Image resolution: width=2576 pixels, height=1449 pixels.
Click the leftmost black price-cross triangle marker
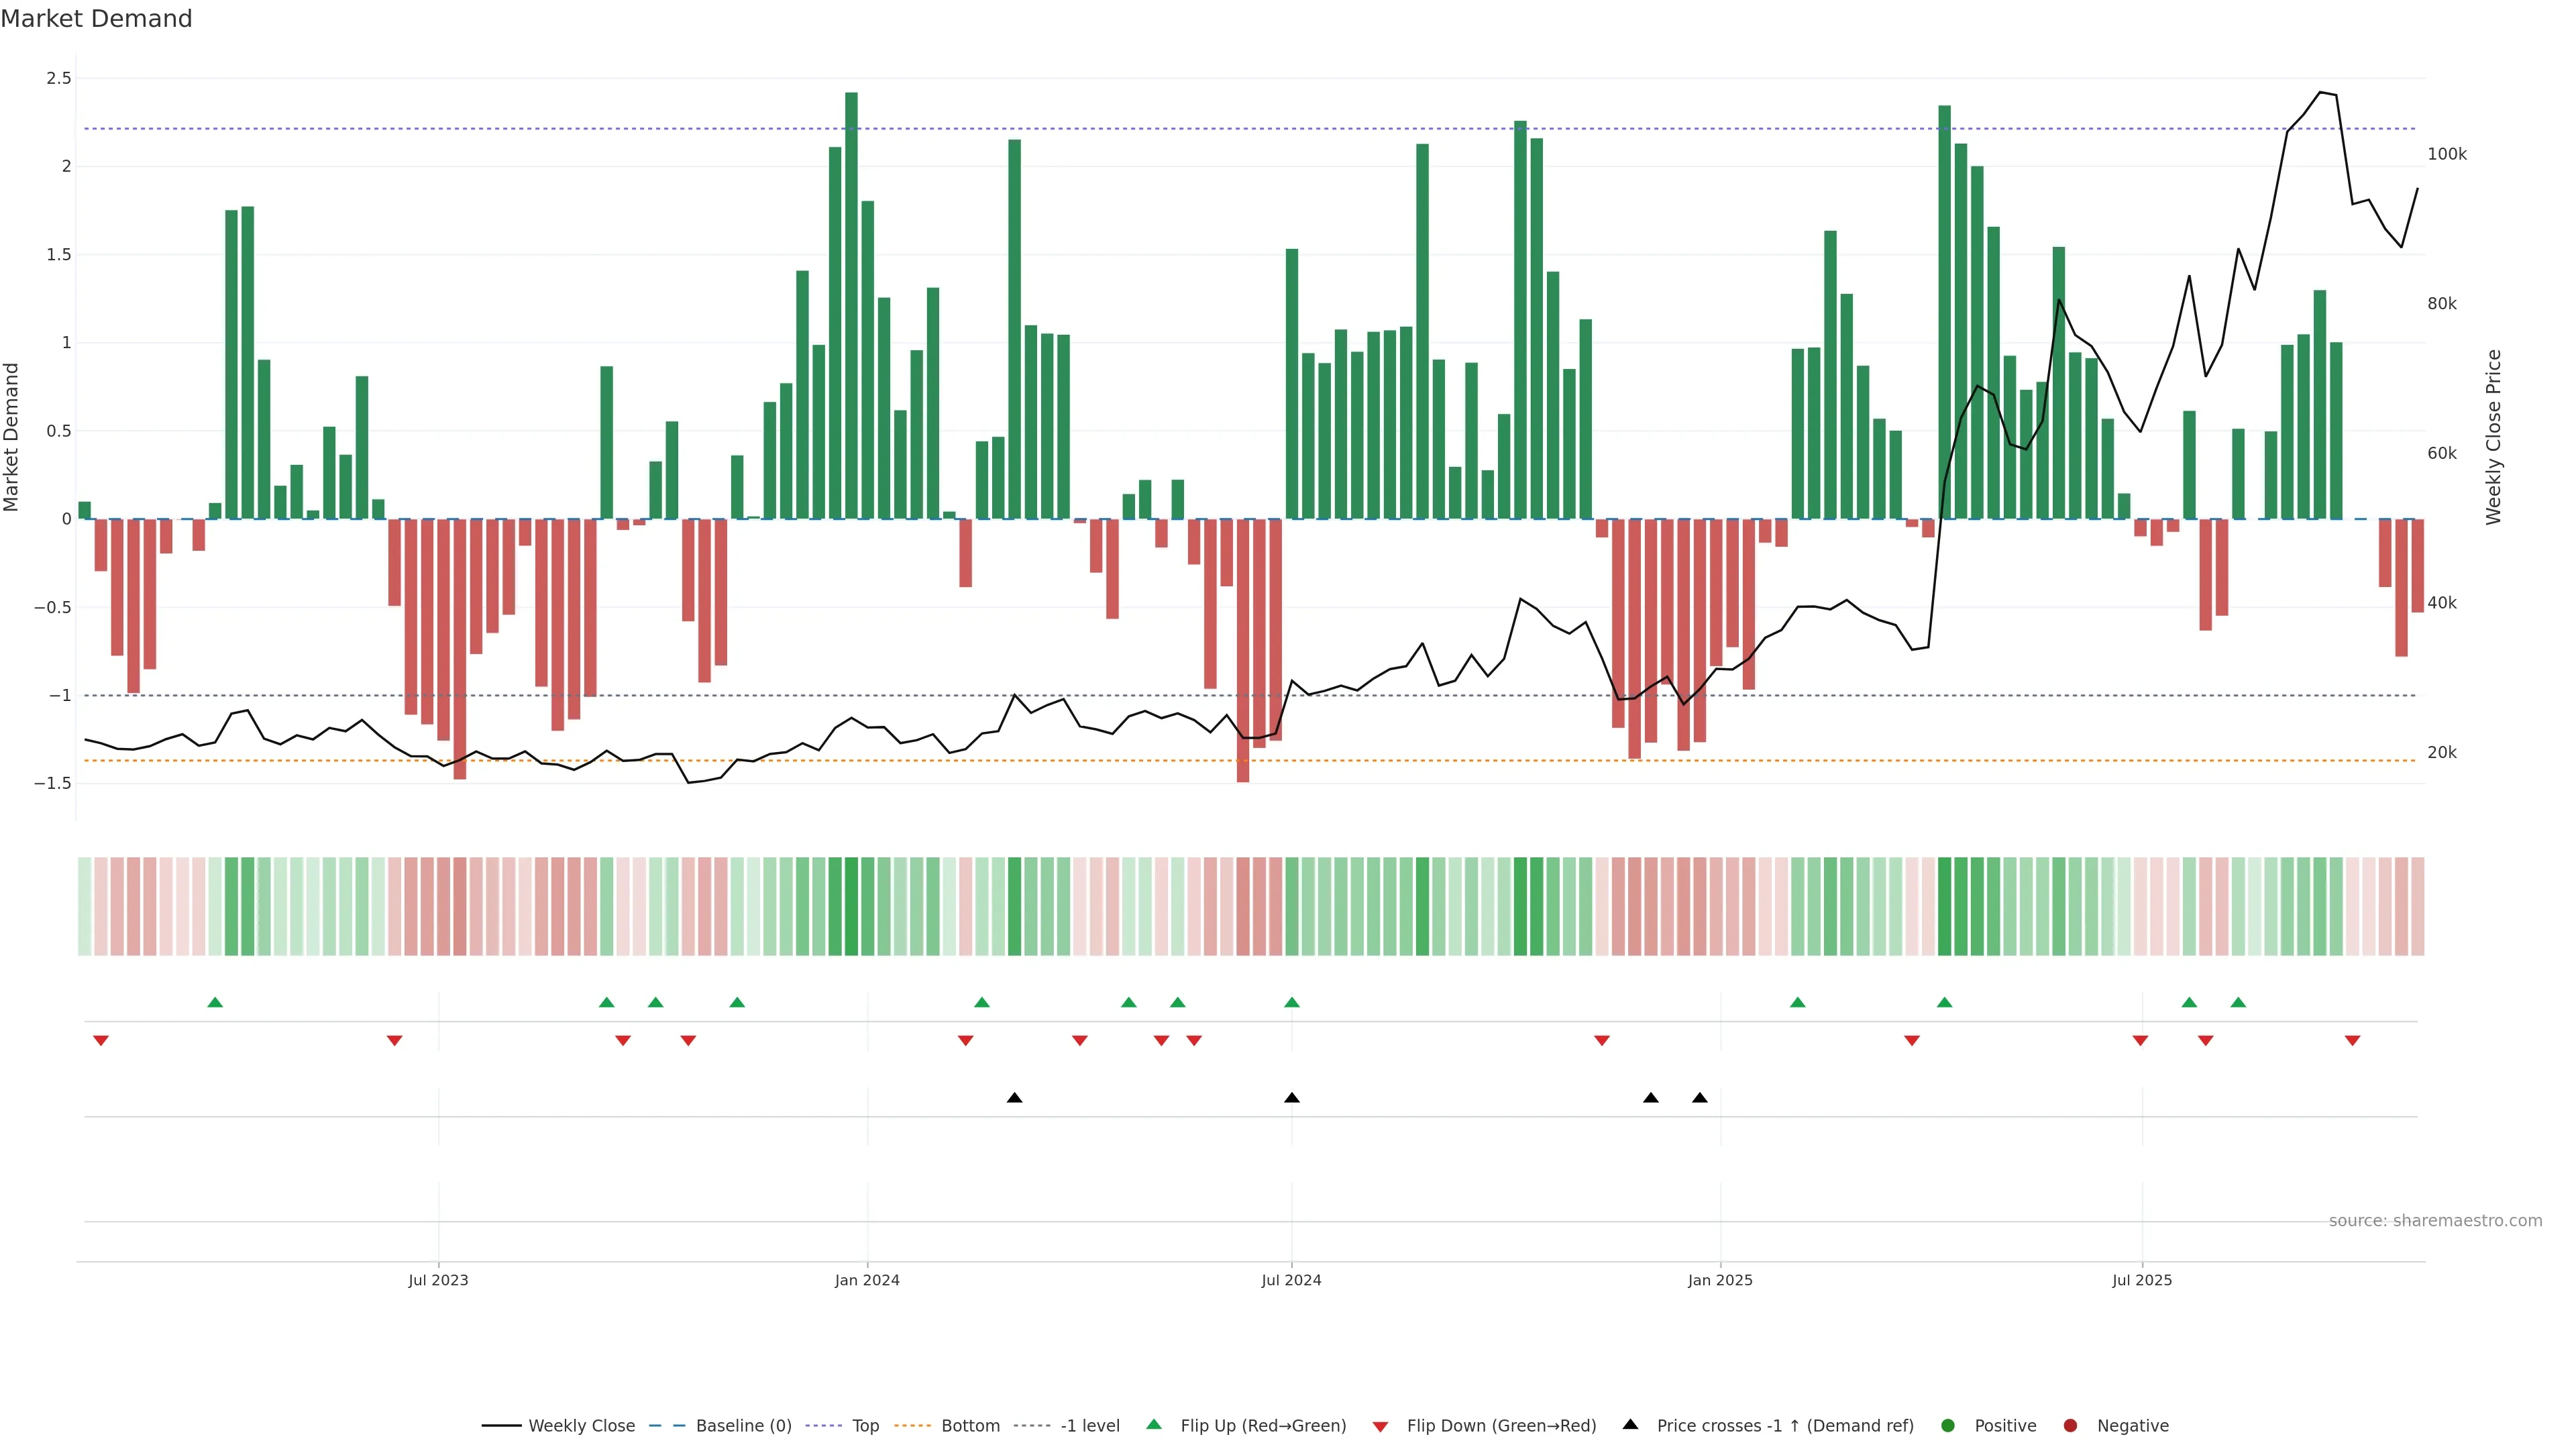click(1014, 1098)
